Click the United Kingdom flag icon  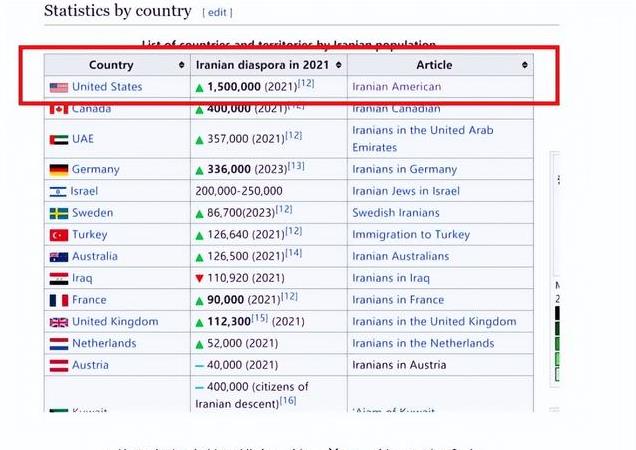(58, 322)
